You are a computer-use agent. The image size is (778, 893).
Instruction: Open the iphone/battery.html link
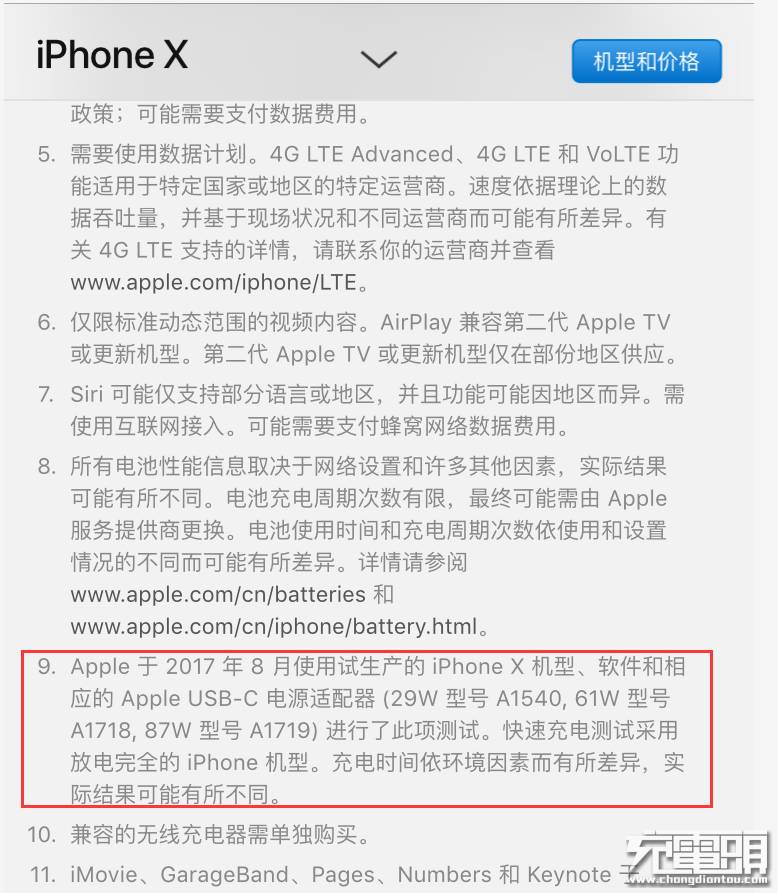[273, 627]
